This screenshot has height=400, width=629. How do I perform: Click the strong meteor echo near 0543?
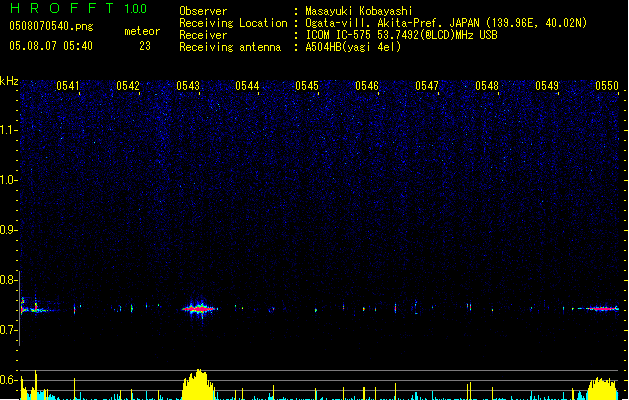[199, 309]
